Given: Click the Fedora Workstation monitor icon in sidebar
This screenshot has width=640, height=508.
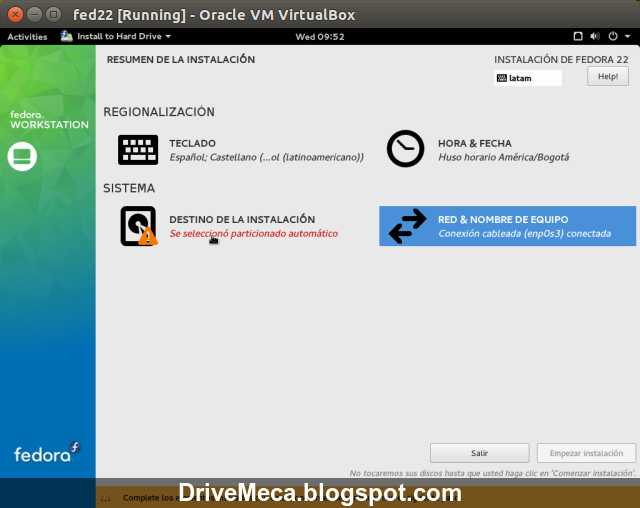Looking at the screenshot, I should 22,156.
